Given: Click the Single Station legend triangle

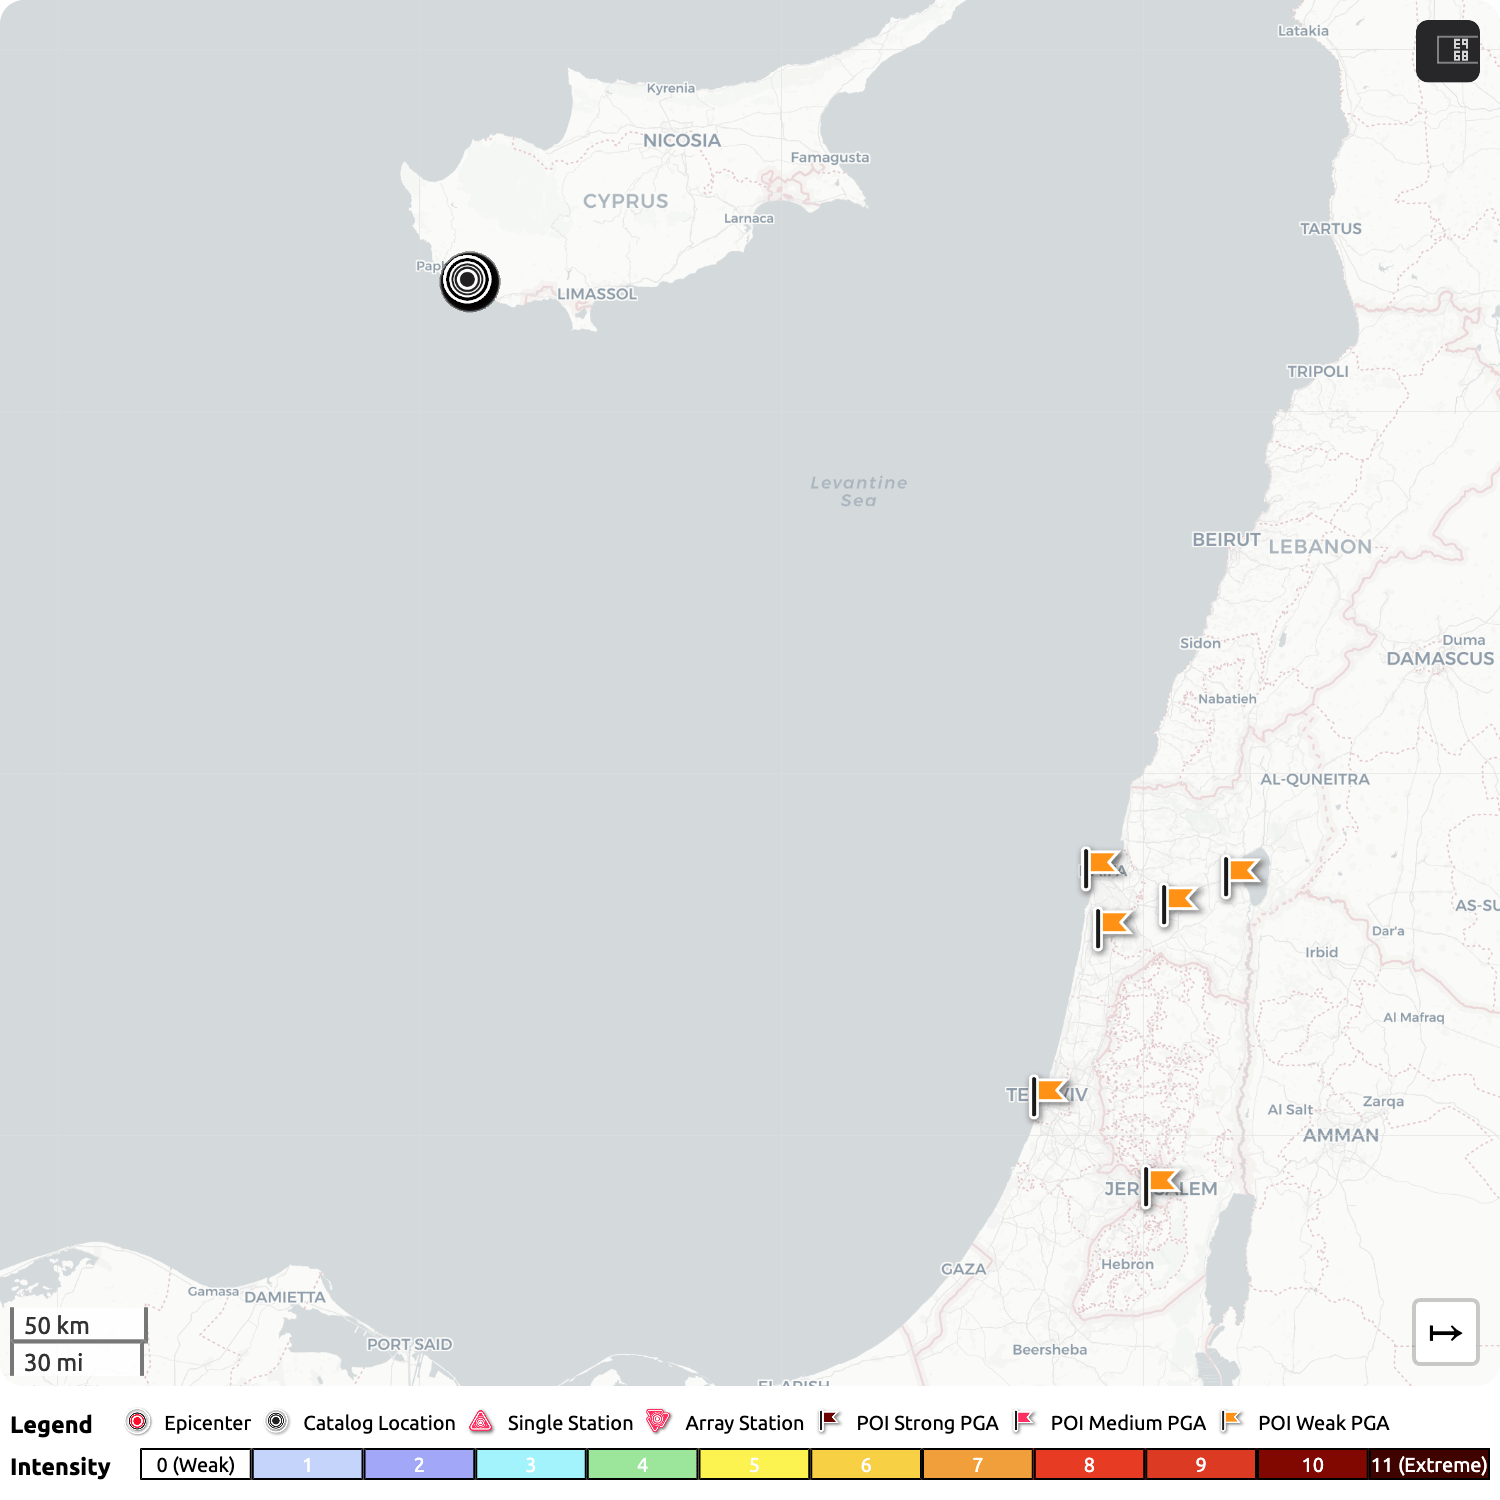Looking at the screenshot, I should point(481,1422).
